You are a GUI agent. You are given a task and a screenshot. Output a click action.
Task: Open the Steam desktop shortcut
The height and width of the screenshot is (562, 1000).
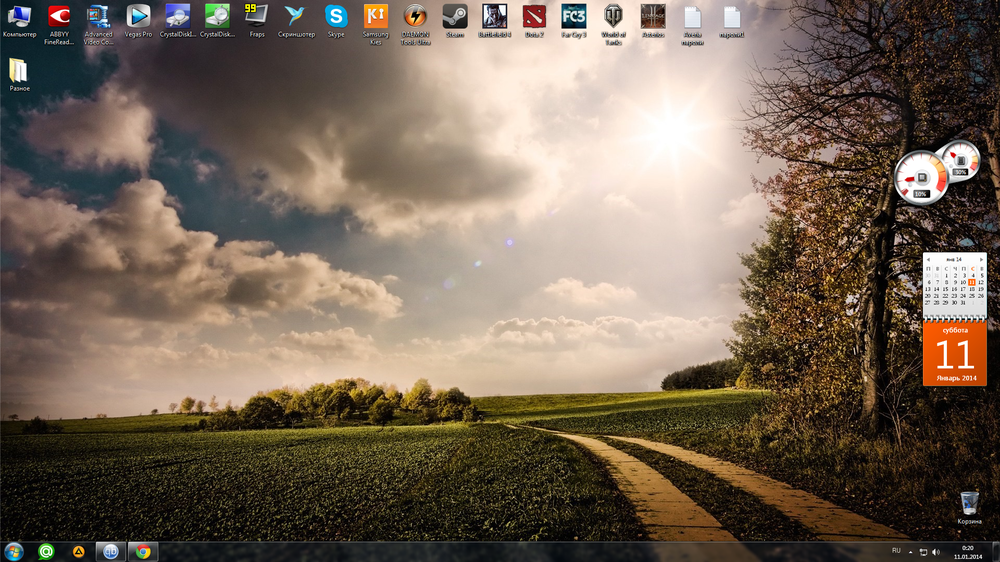(454, 17)
